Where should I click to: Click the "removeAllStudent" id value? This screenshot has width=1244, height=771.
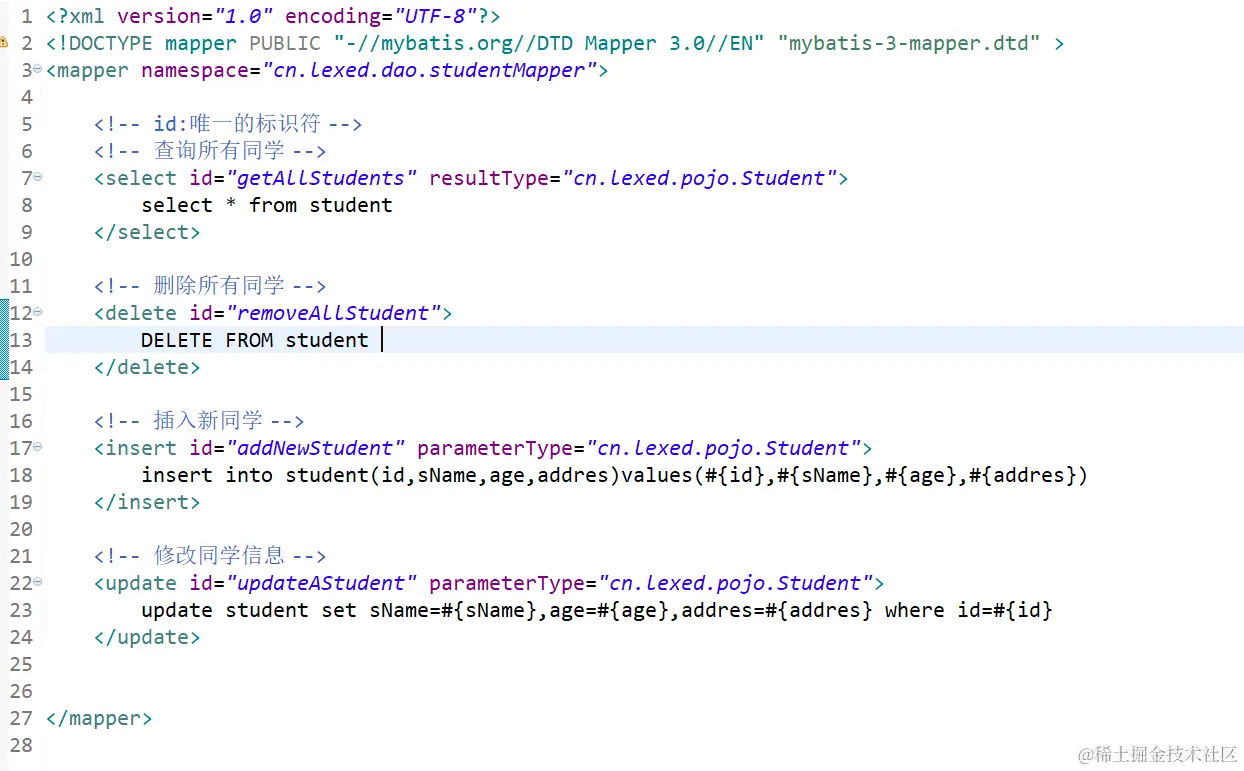point(334,313)
